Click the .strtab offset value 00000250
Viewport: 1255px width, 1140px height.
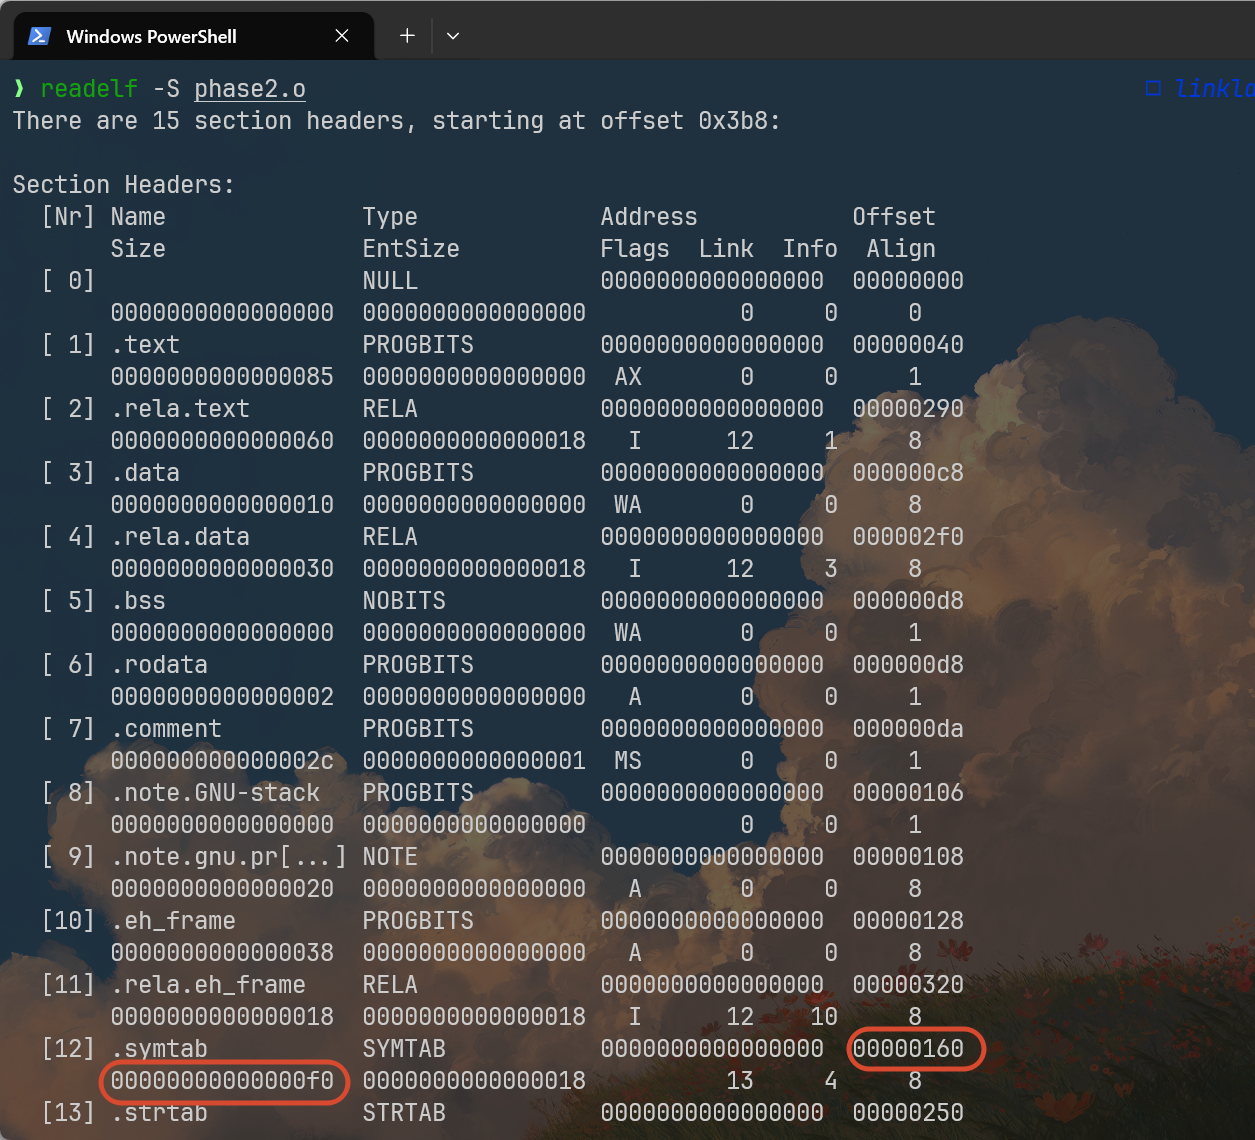(x=908, y=1113)
